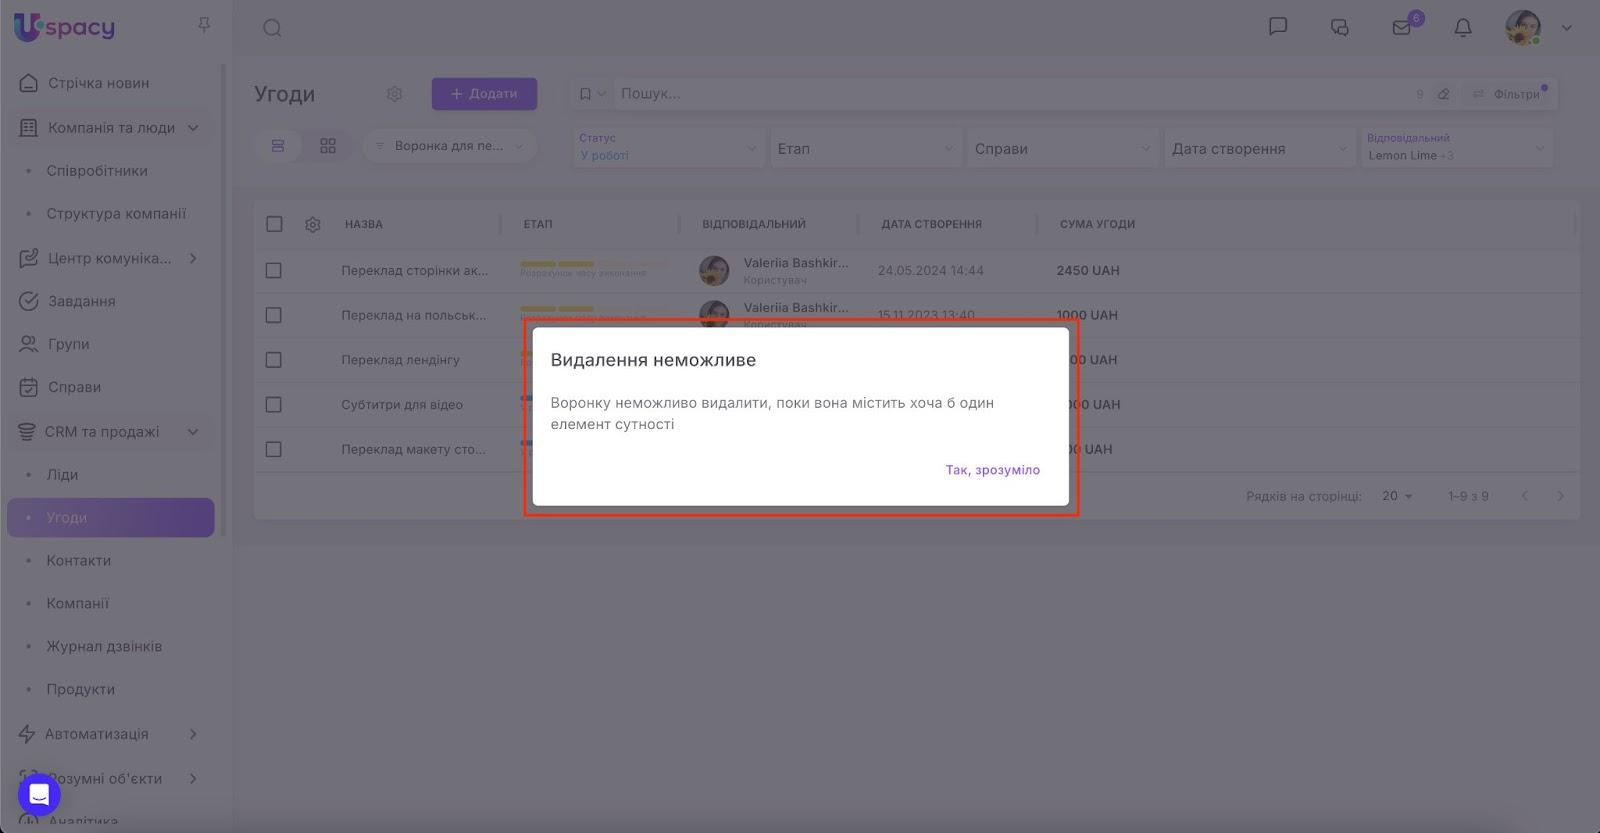This screenshot has height=833, width=1600.
Task: Select the Переклад сторінки row checkbox
Action: pos(274,271)
